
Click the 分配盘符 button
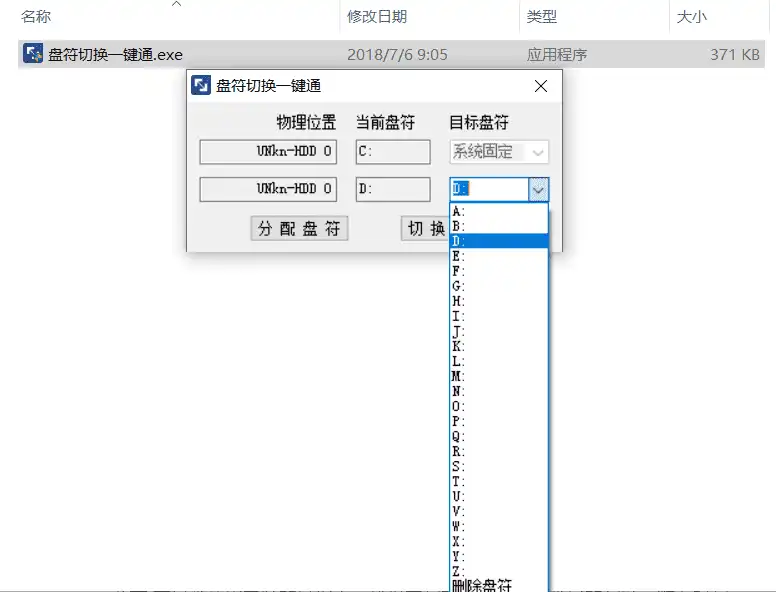tap(299, 228)
